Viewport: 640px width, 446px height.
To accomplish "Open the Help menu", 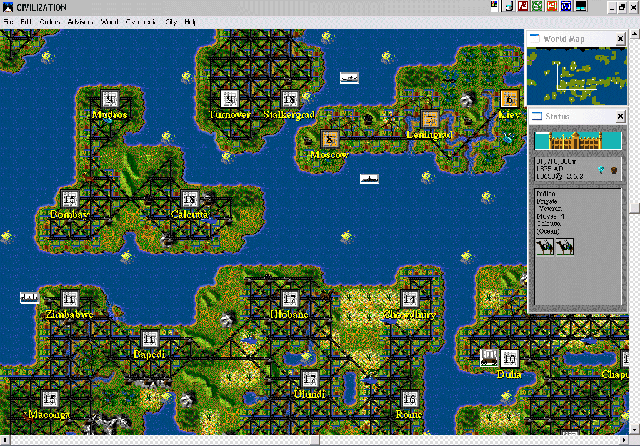I will (190, 22).
